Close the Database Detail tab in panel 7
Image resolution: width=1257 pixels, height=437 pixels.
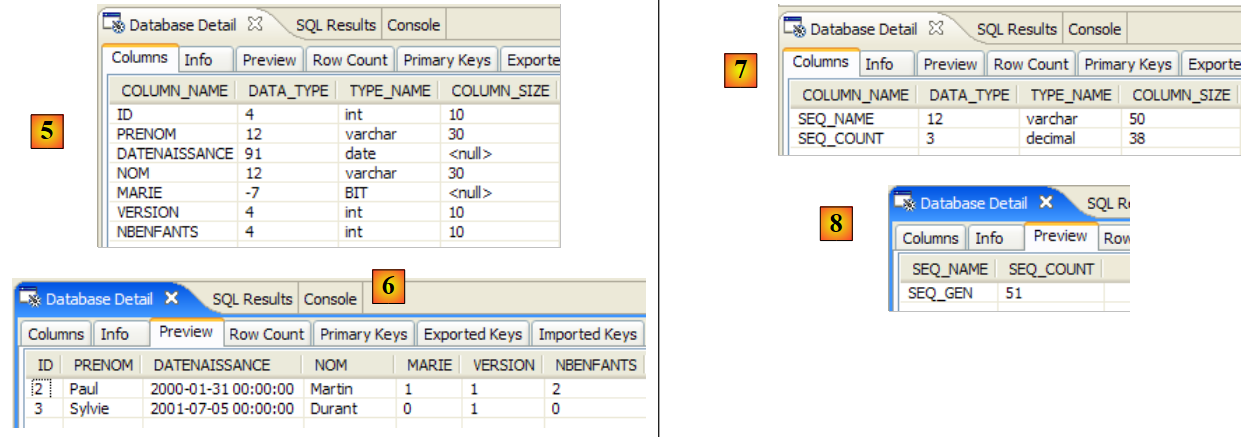click(x=935, y=29)
